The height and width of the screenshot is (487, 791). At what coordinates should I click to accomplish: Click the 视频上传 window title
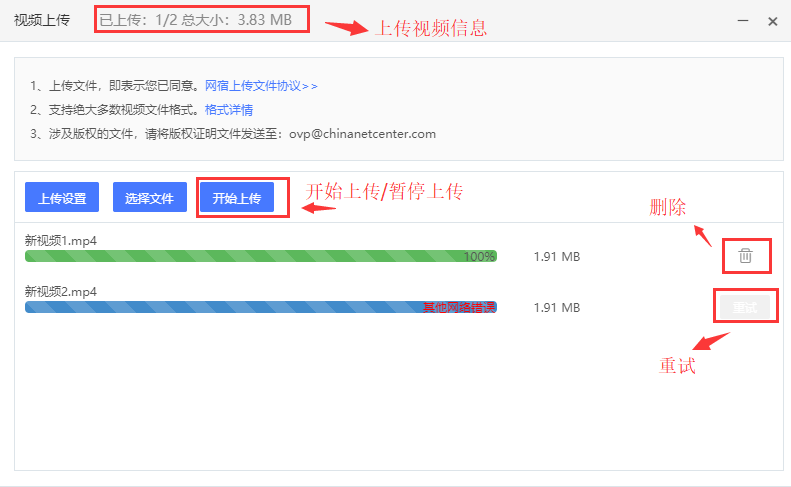pos(42,20)
